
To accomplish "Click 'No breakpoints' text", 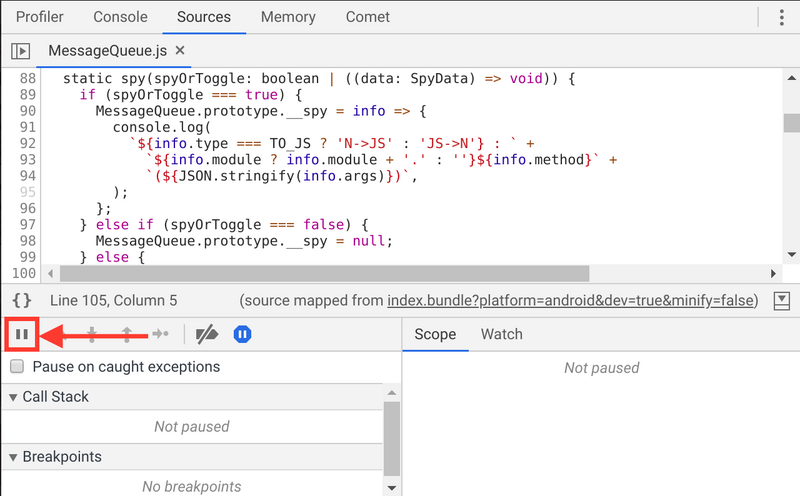I will pyautogui.click(x=192, y=487).
